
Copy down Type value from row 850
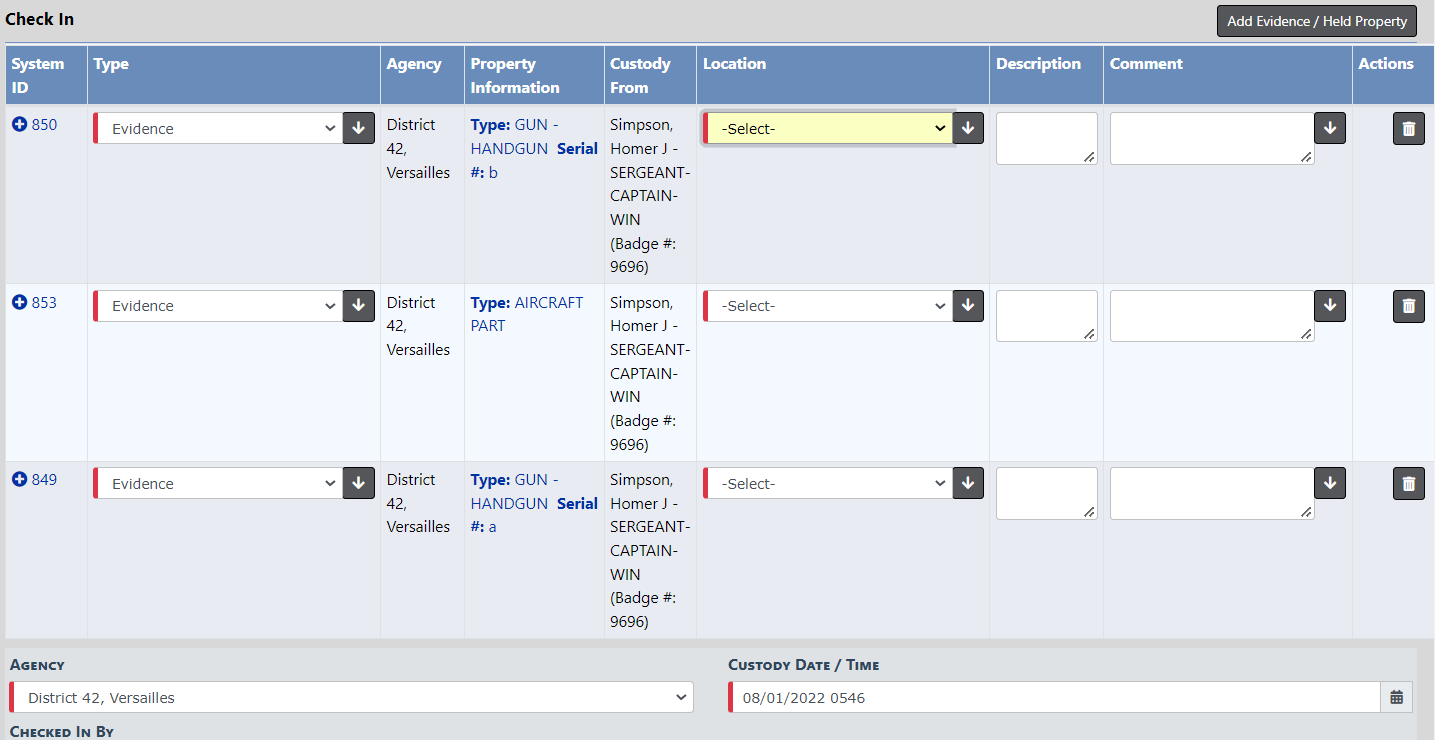359,129
